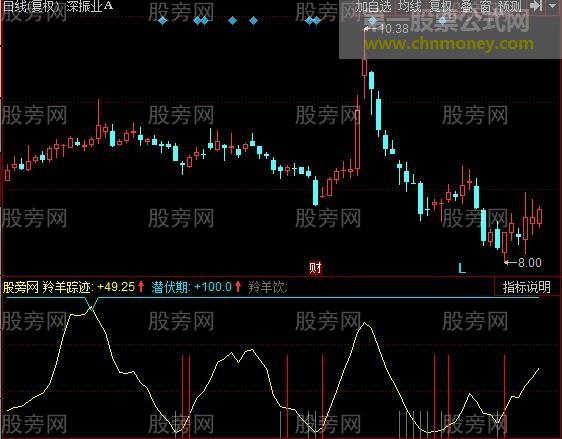Expand the 羚羊饮 indicator parameter label
Screen dimensions: 562x439
pyautogui.click(x=267, y=287)
